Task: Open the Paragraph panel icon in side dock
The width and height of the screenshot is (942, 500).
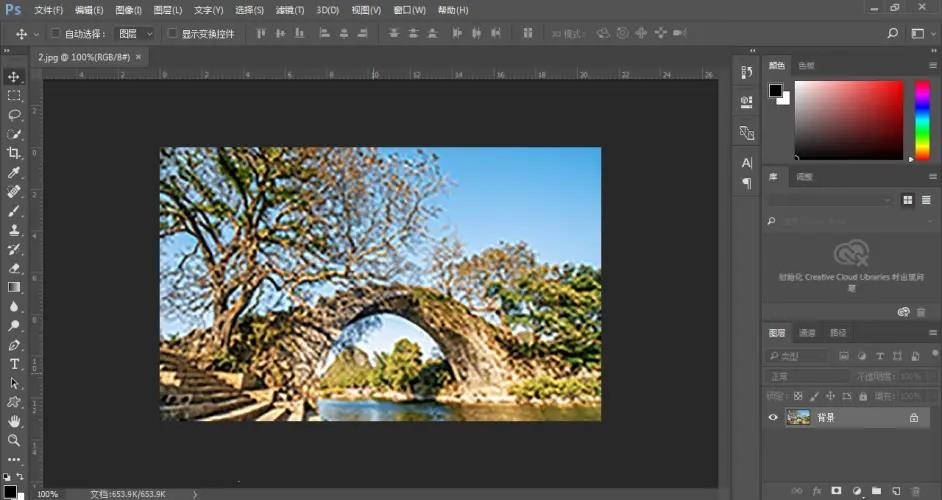Action: pyautogui.click(x=747, y=183)
